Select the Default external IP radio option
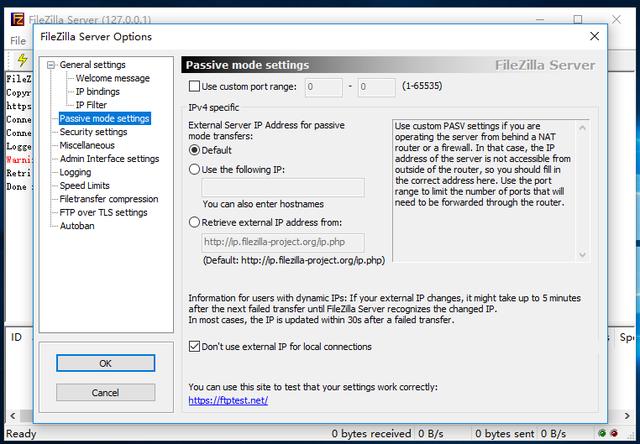 (x=194, y=150)
